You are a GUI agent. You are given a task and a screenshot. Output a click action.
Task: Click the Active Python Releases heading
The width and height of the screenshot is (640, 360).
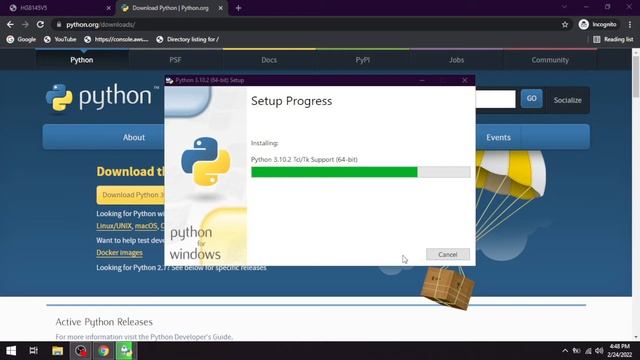click(104, 322)
